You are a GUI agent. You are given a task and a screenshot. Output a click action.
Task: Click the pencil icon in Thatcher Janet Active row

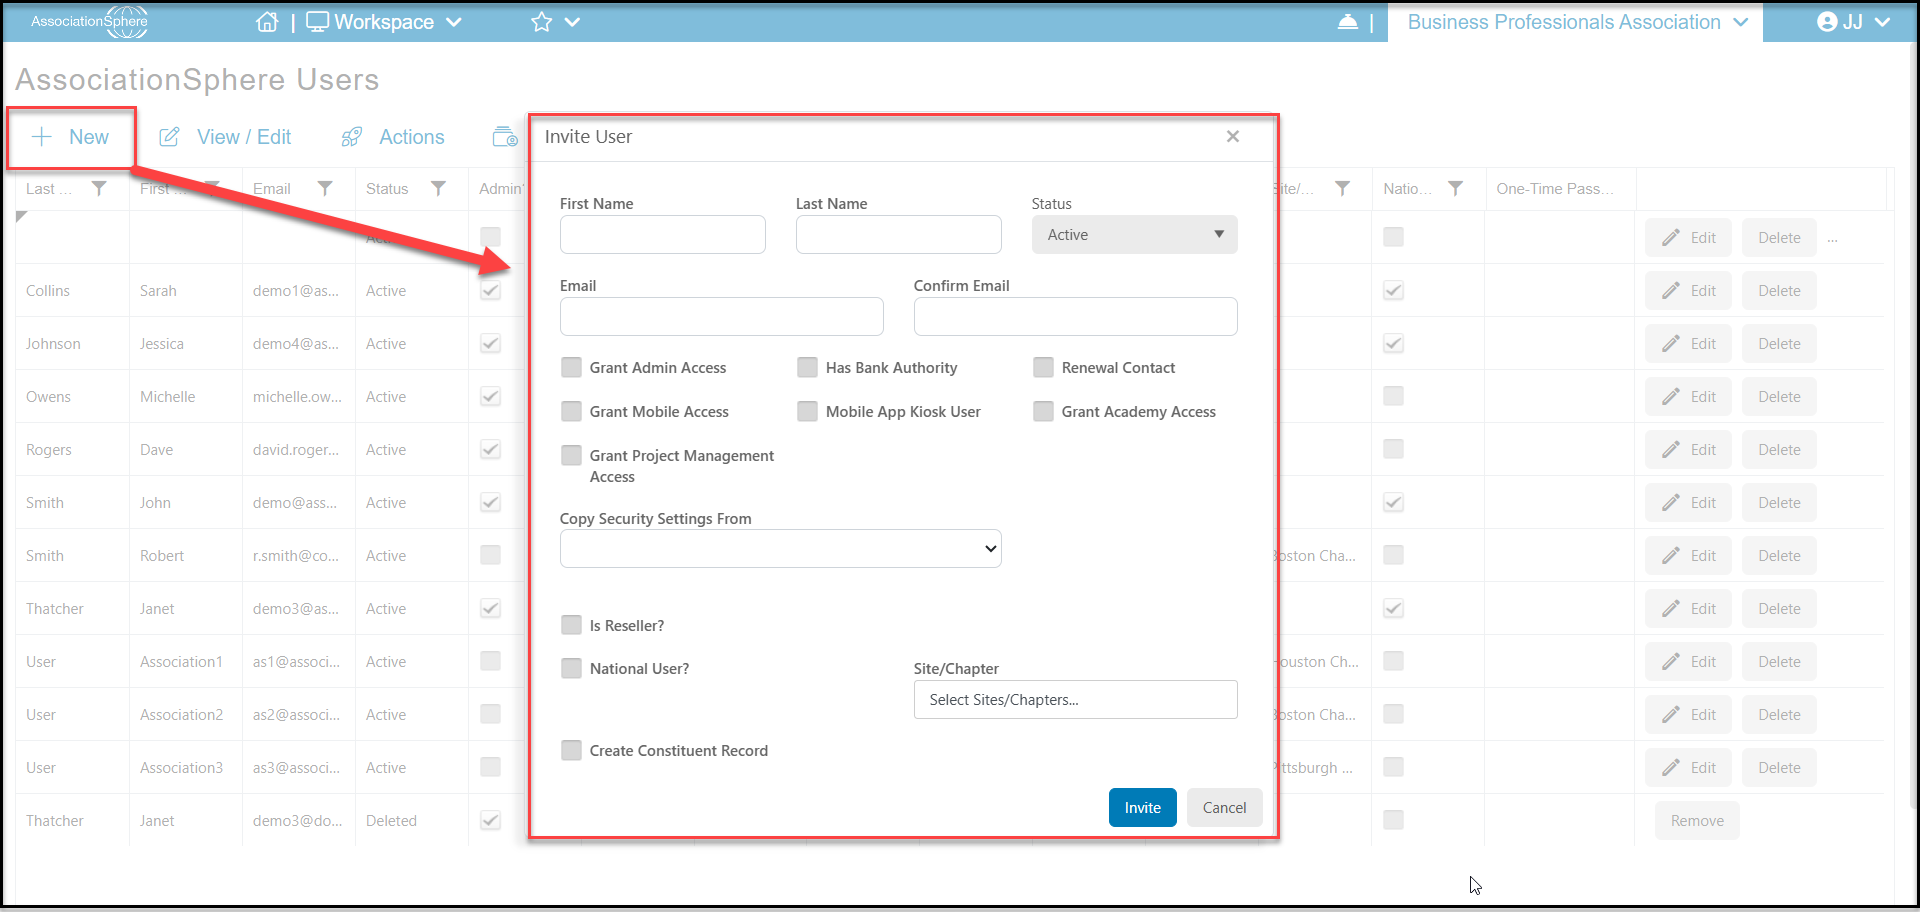click(1671, 609)
